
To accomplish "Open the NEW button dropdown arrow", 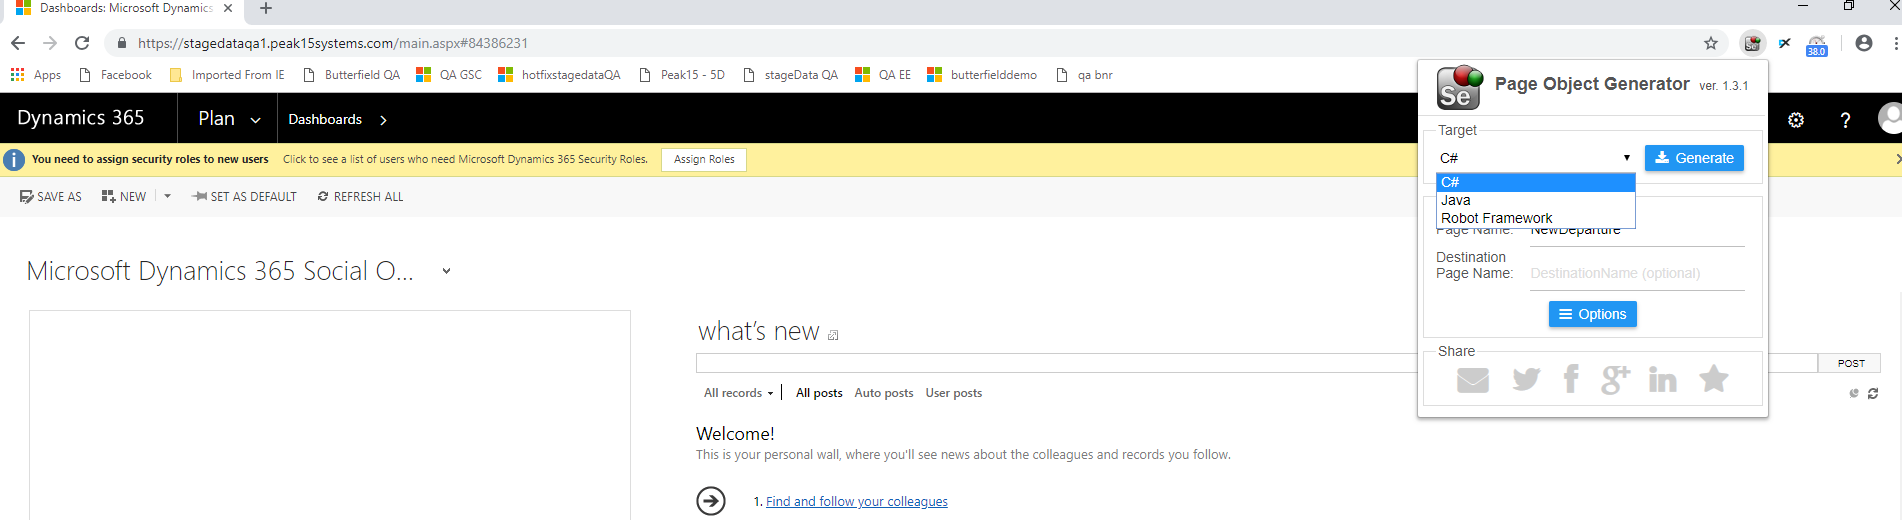I will 167,196.
